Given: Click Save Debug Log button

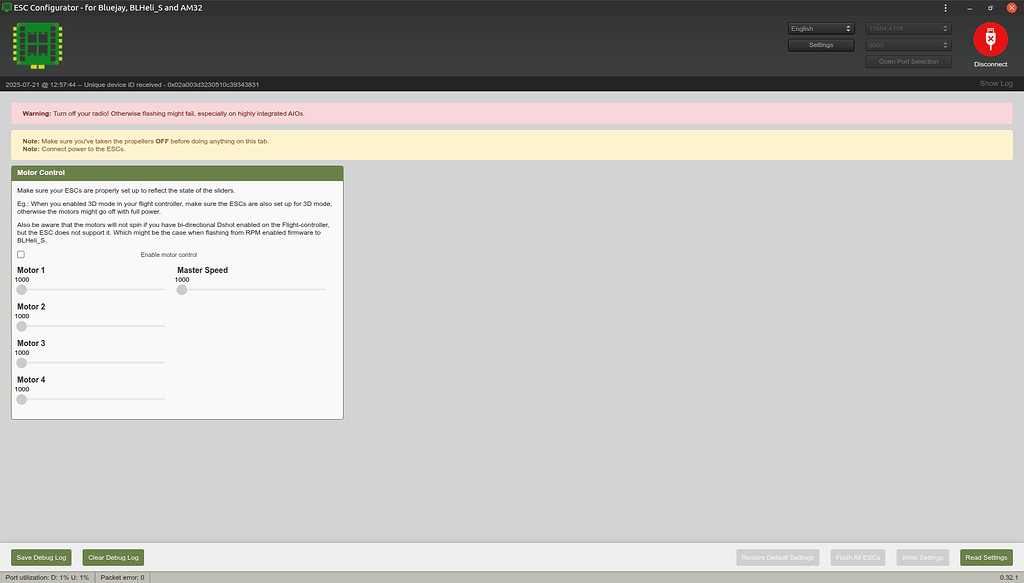Looking at the screenshot, I should pyautogui.click(x=41, y=557).
